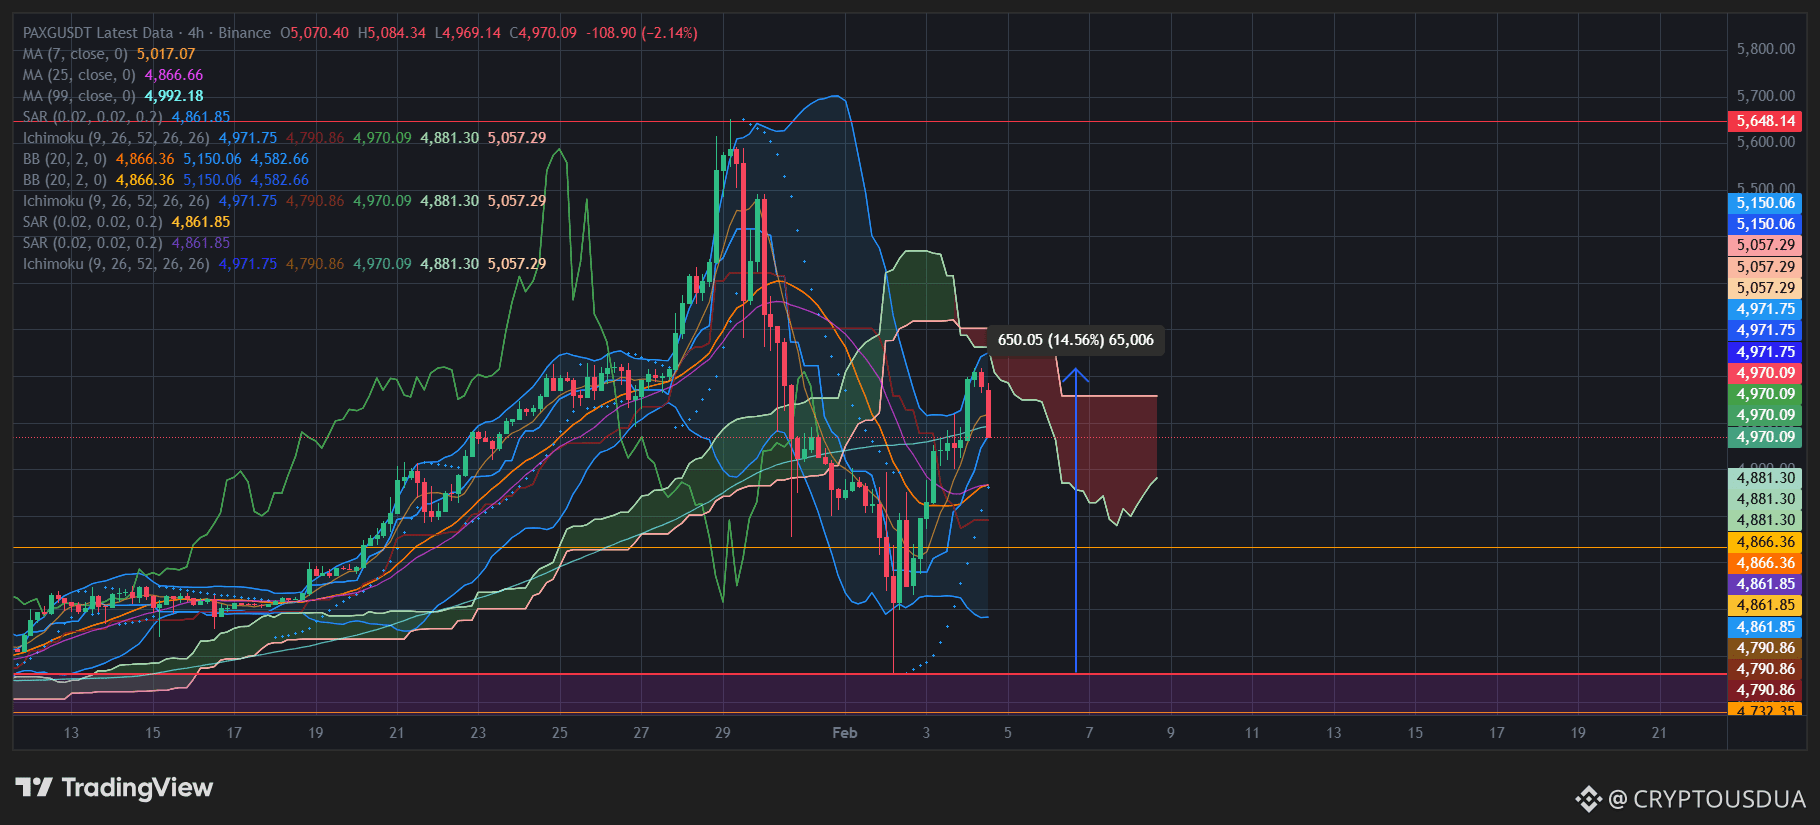This screenshot has width=1820, height=825.
Task: Open the 4h timeframe selector in header
Action: pos(196,33)
